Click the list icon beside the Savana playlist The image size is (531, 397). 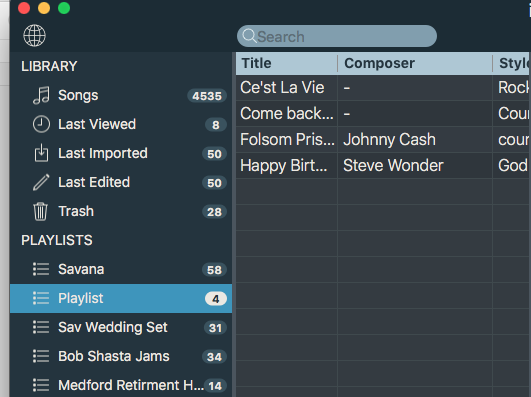click(41, 269)
